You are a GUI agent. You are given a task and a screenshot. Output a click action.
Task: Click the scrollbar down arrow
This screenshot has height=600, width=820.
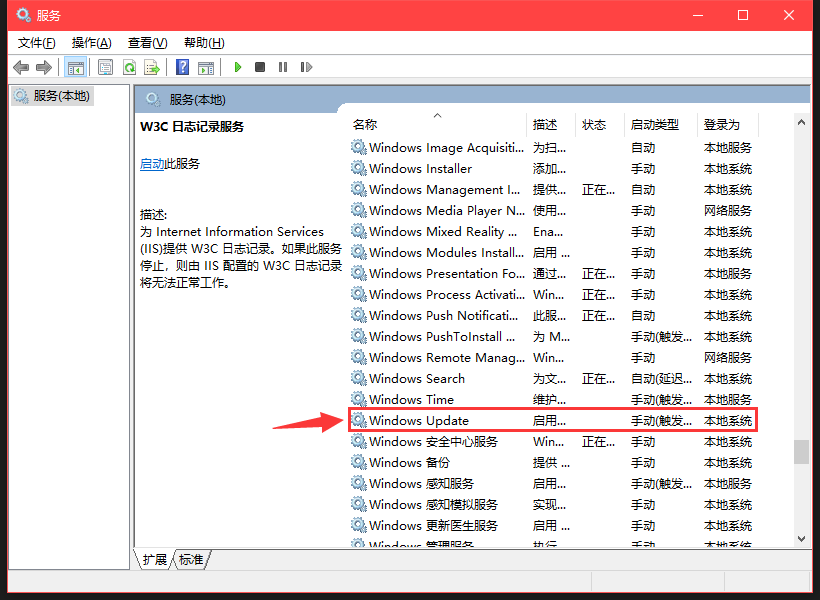coord(801,539)
